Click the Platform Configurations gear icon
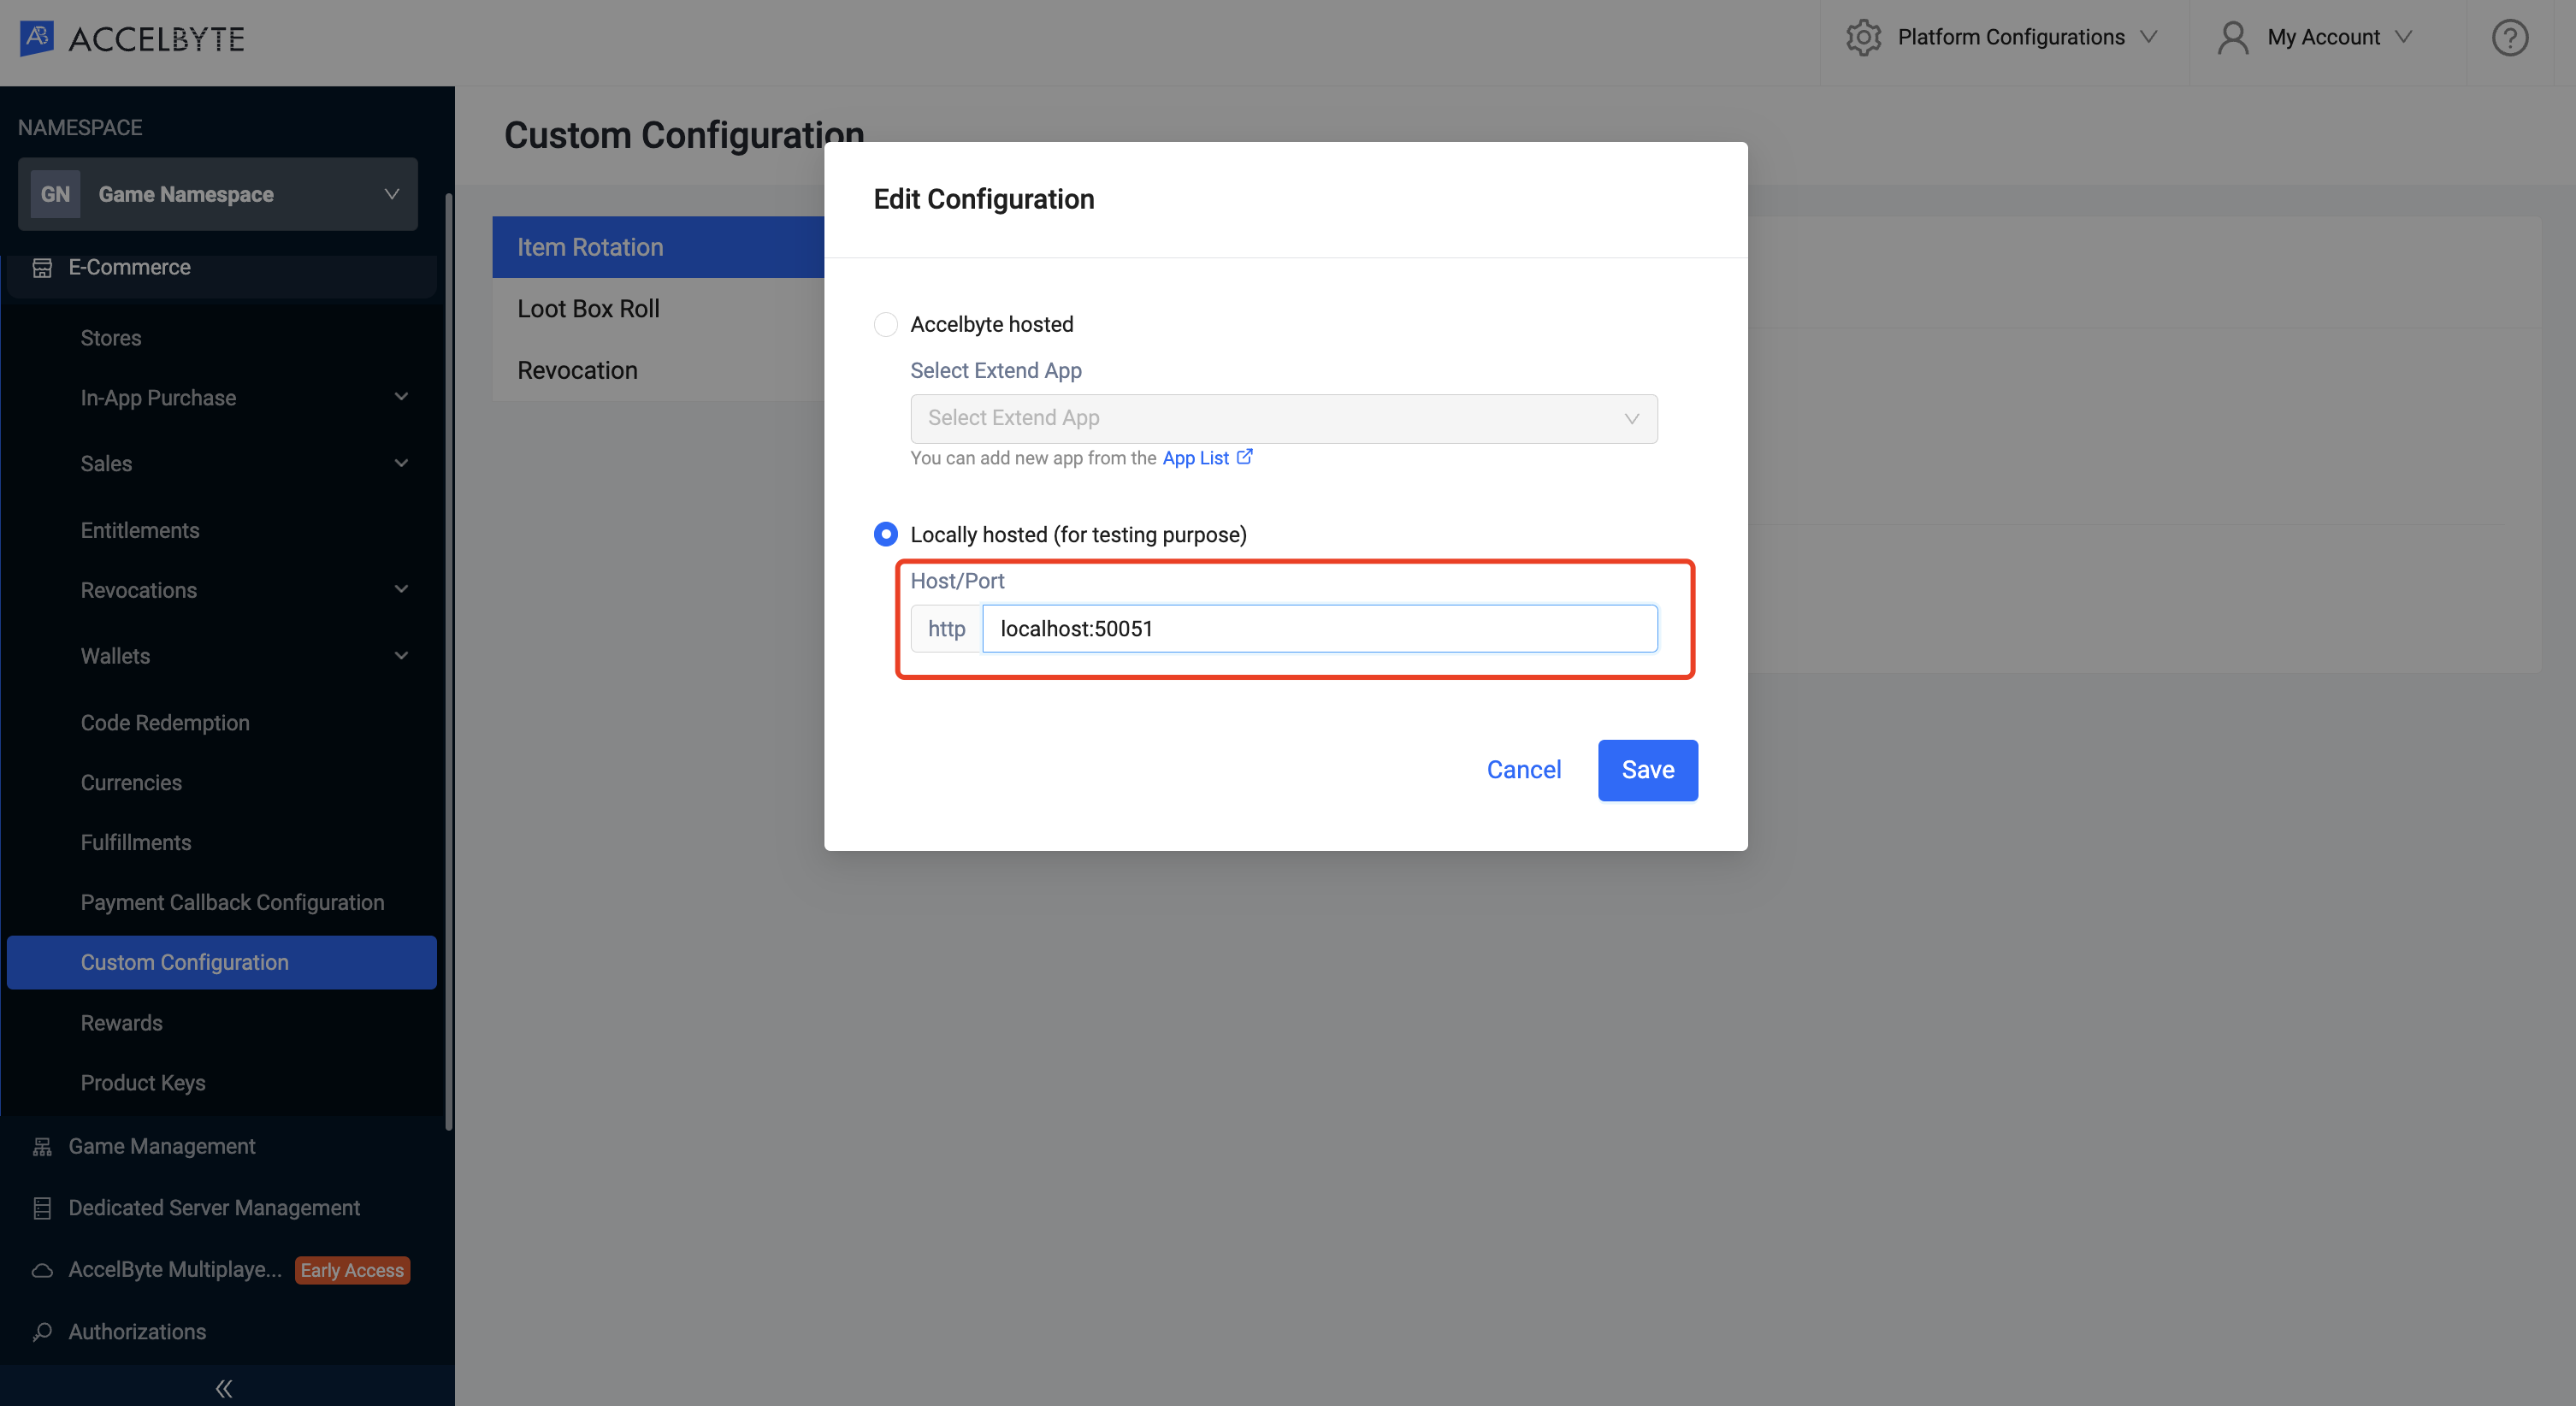 pyautogui.click(x=1868, y=34)
